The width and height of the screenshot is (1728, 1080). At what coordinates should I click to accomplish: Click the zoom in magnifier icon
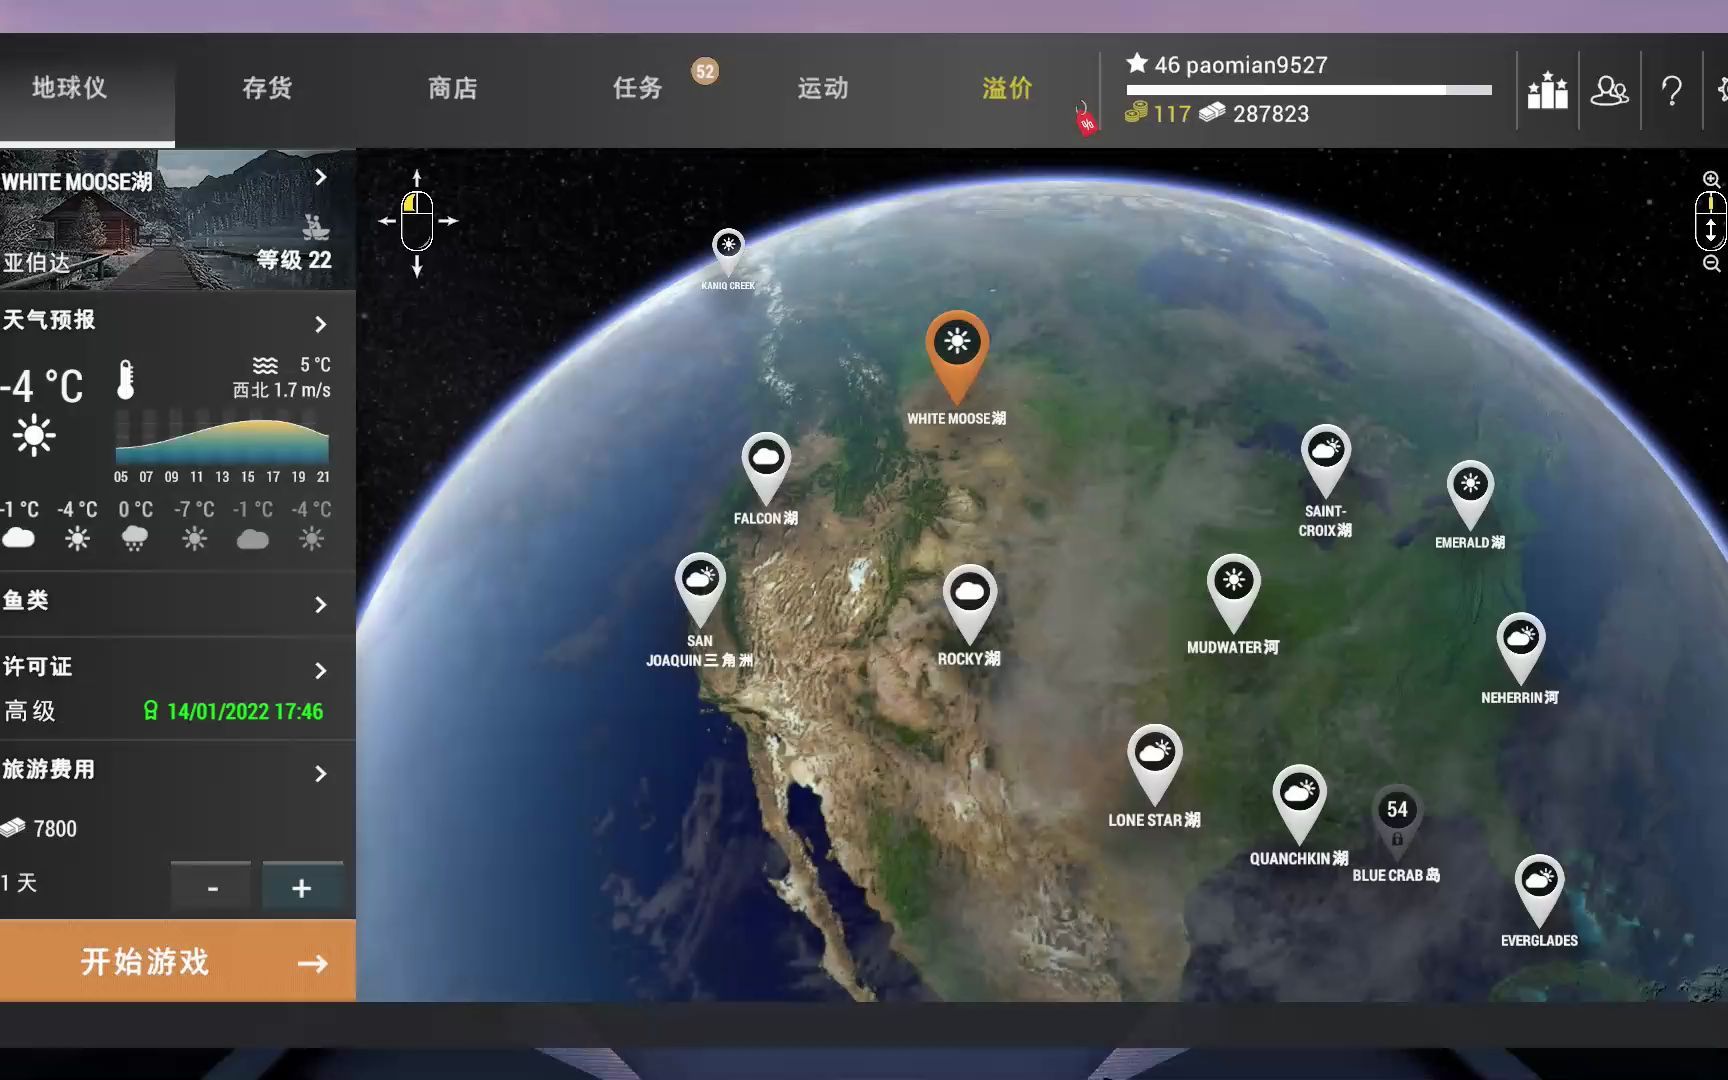click(x=1711, y=179)
